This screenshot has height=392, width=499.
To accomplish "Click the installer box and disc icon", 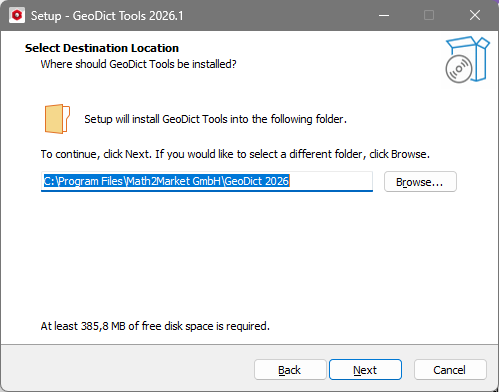I will click(x=468, y=60).
